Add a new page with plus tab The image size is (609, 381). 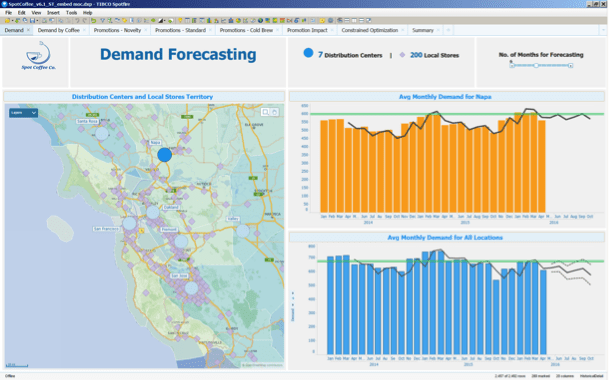pos(448,30)
